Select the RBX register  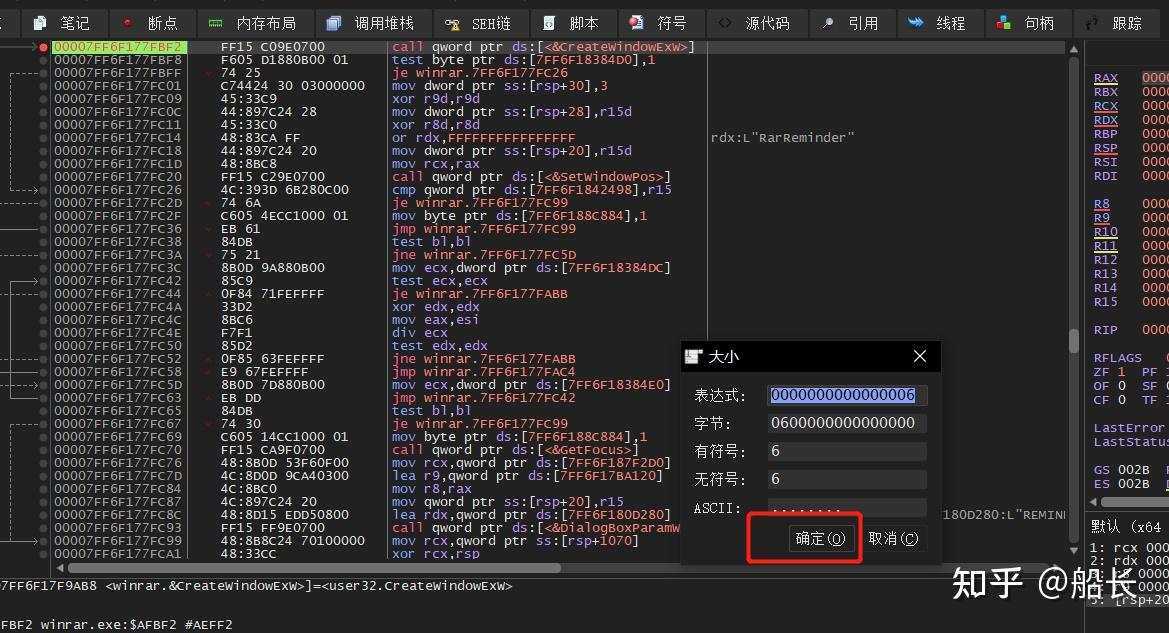point(1106,92)
